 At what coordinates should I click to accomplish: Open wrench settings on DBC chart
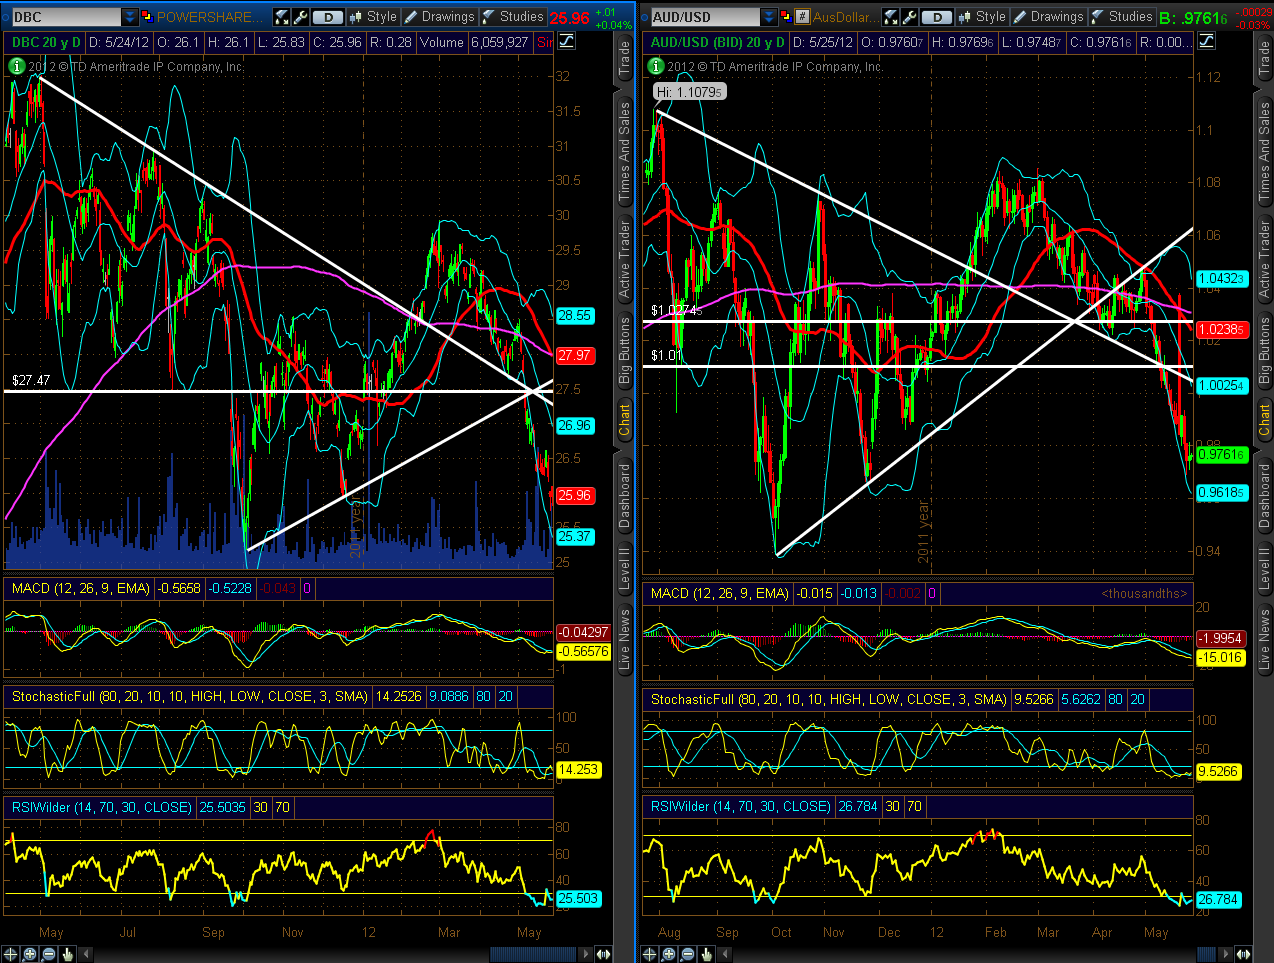click(300, 17)
